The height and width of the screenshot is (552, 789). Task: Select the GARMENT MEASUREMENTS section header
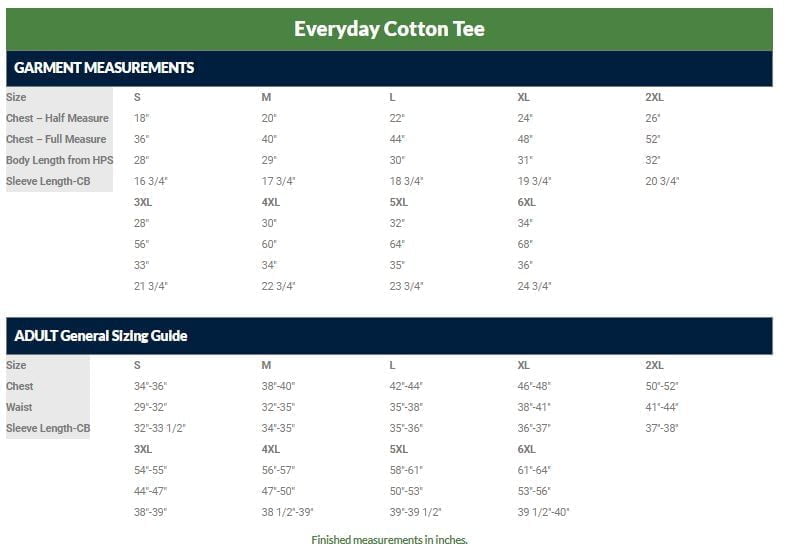click(104, 68)
